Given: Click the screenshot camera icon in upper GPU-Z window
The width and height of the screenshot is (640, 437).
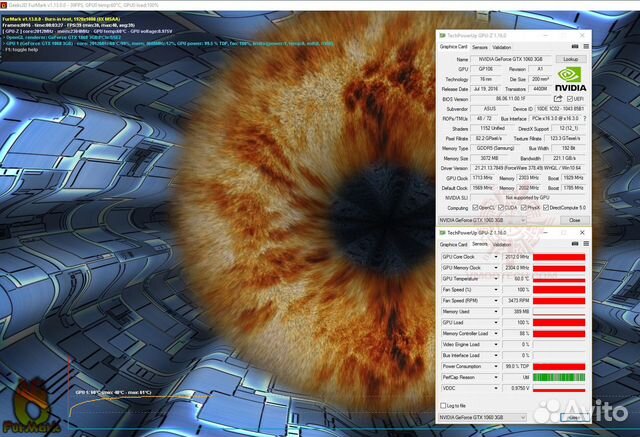Looking at the screenshot, I should [575, 47].
